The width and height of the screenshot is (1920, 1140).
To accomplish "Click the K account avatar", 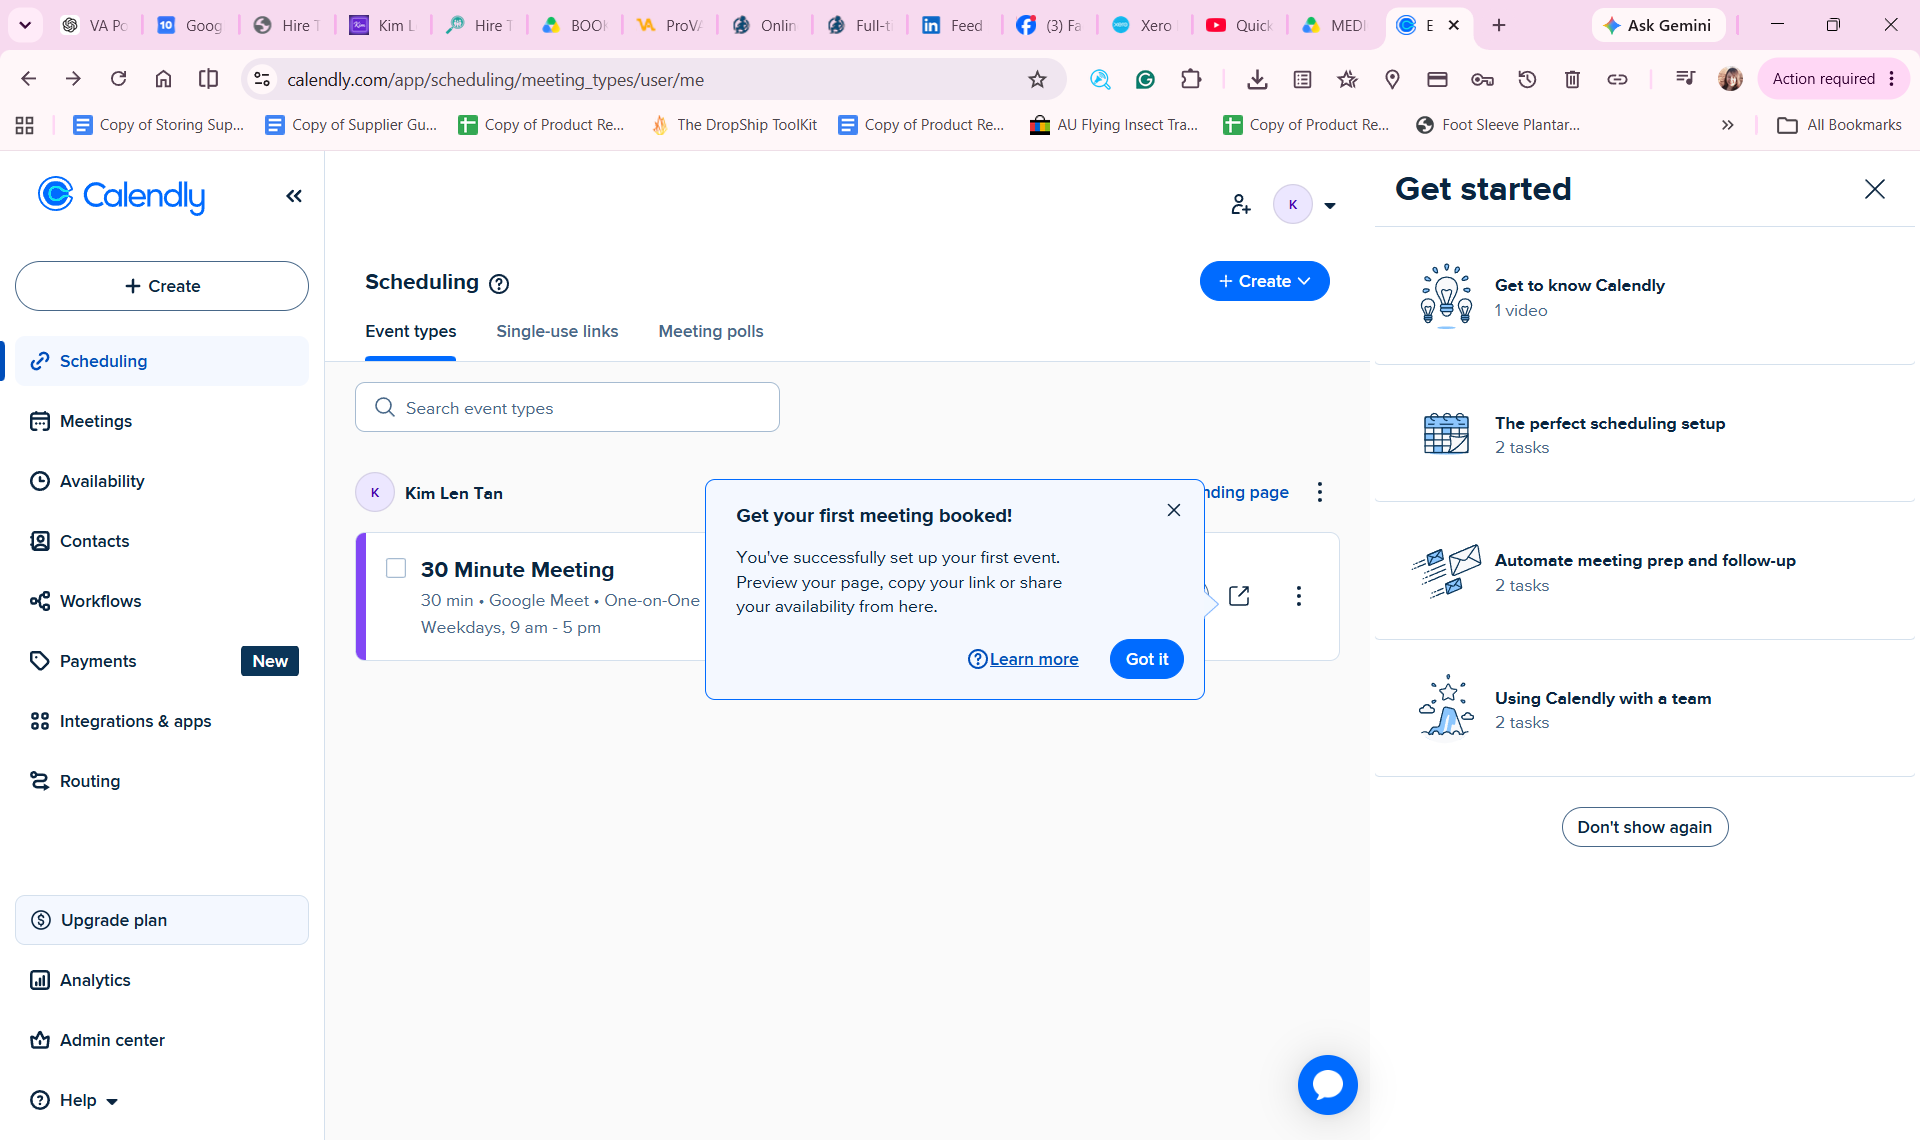I will pos(1293,205).
